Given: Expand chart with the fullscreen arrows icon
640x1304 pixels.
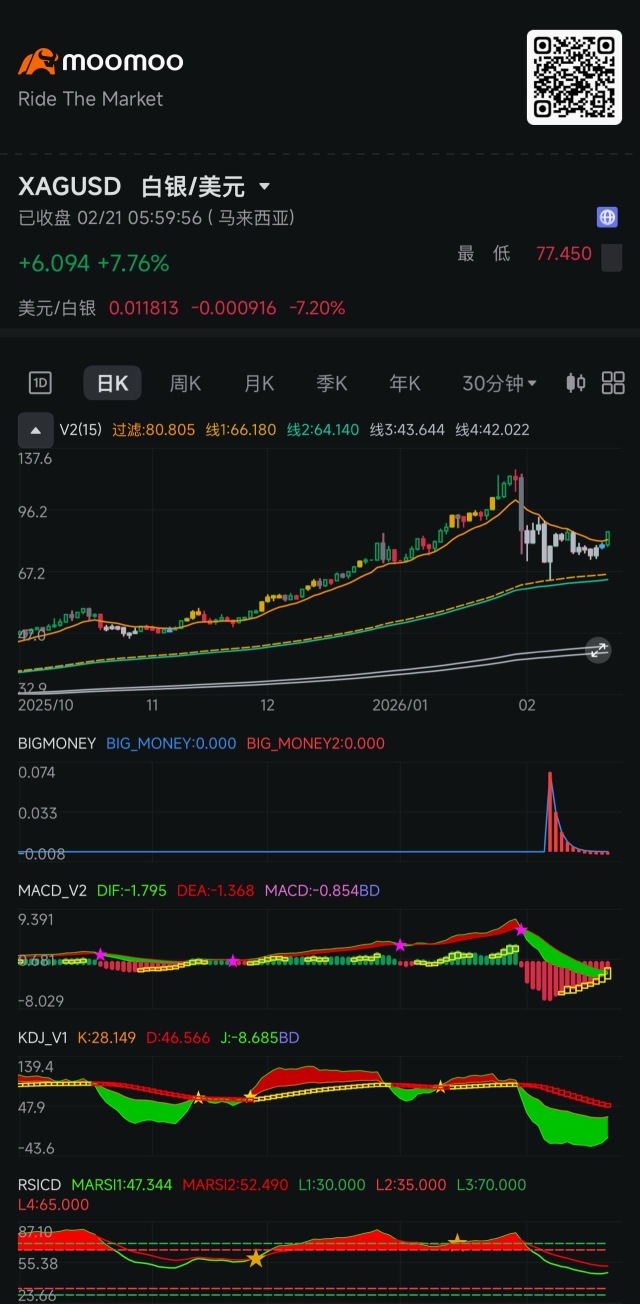Looking at the screenshot, I should 598,650.
